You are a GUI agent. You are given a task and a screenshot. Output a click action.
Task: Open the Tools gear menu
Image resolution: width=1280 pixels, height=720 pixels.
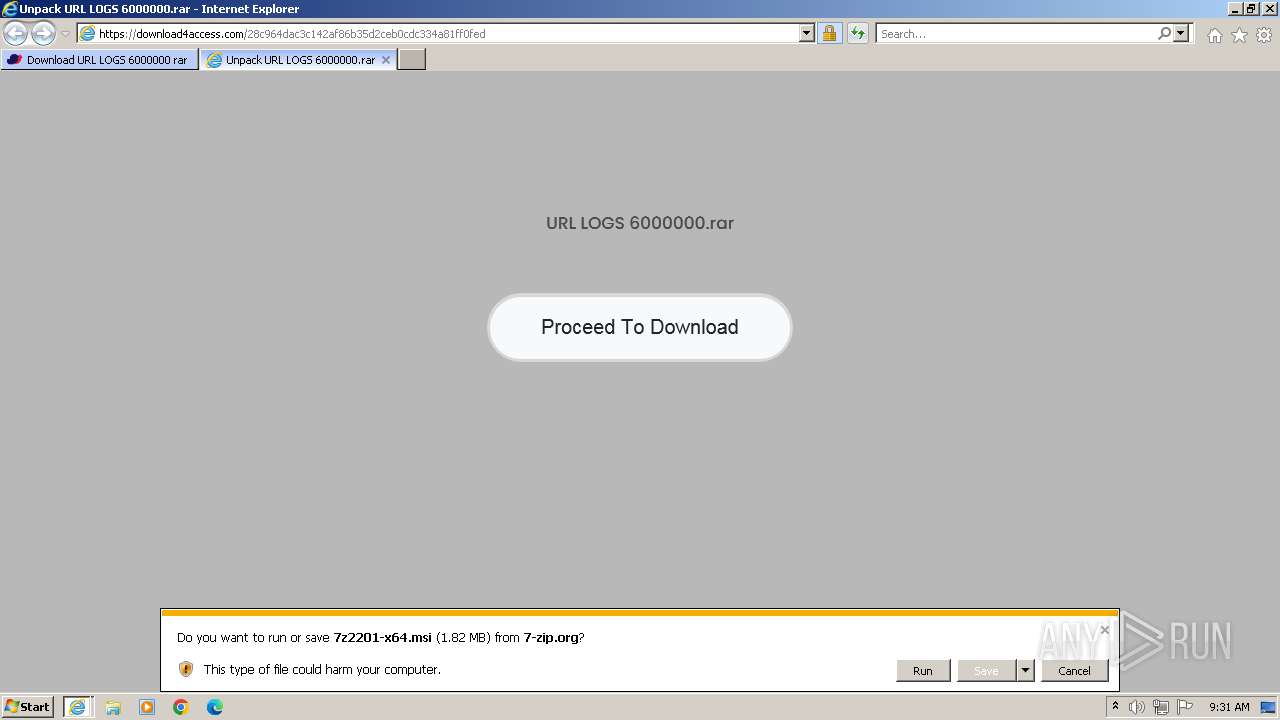tap(1264, 35)
